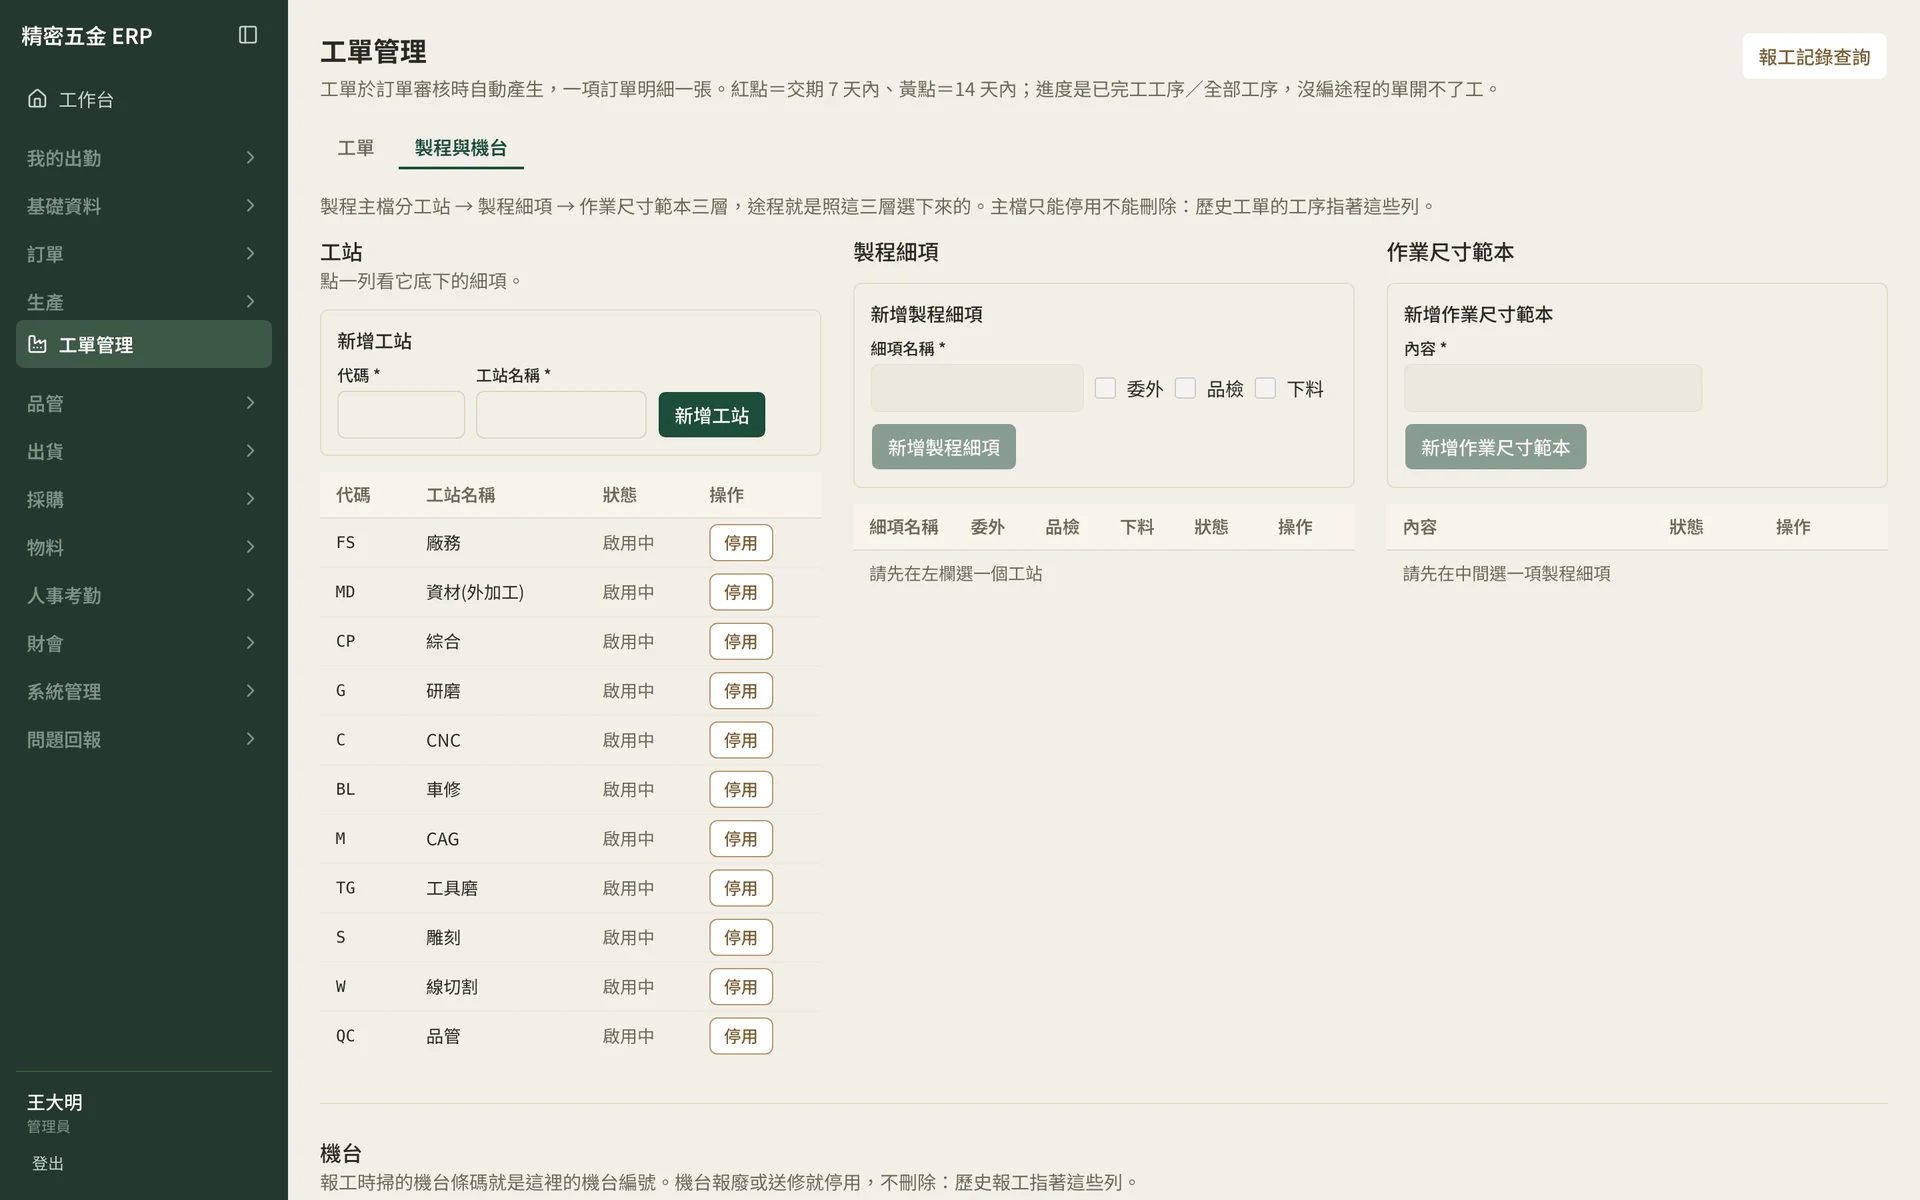Click the 工作台 home icon
The height and width of the screenshot is (1200, 1920).
click(x=37, y=98)
